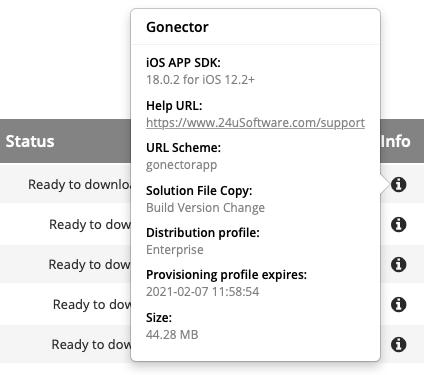Click the Build Version Change value
Screen dimensions: 426x375
tap(206, 208)
